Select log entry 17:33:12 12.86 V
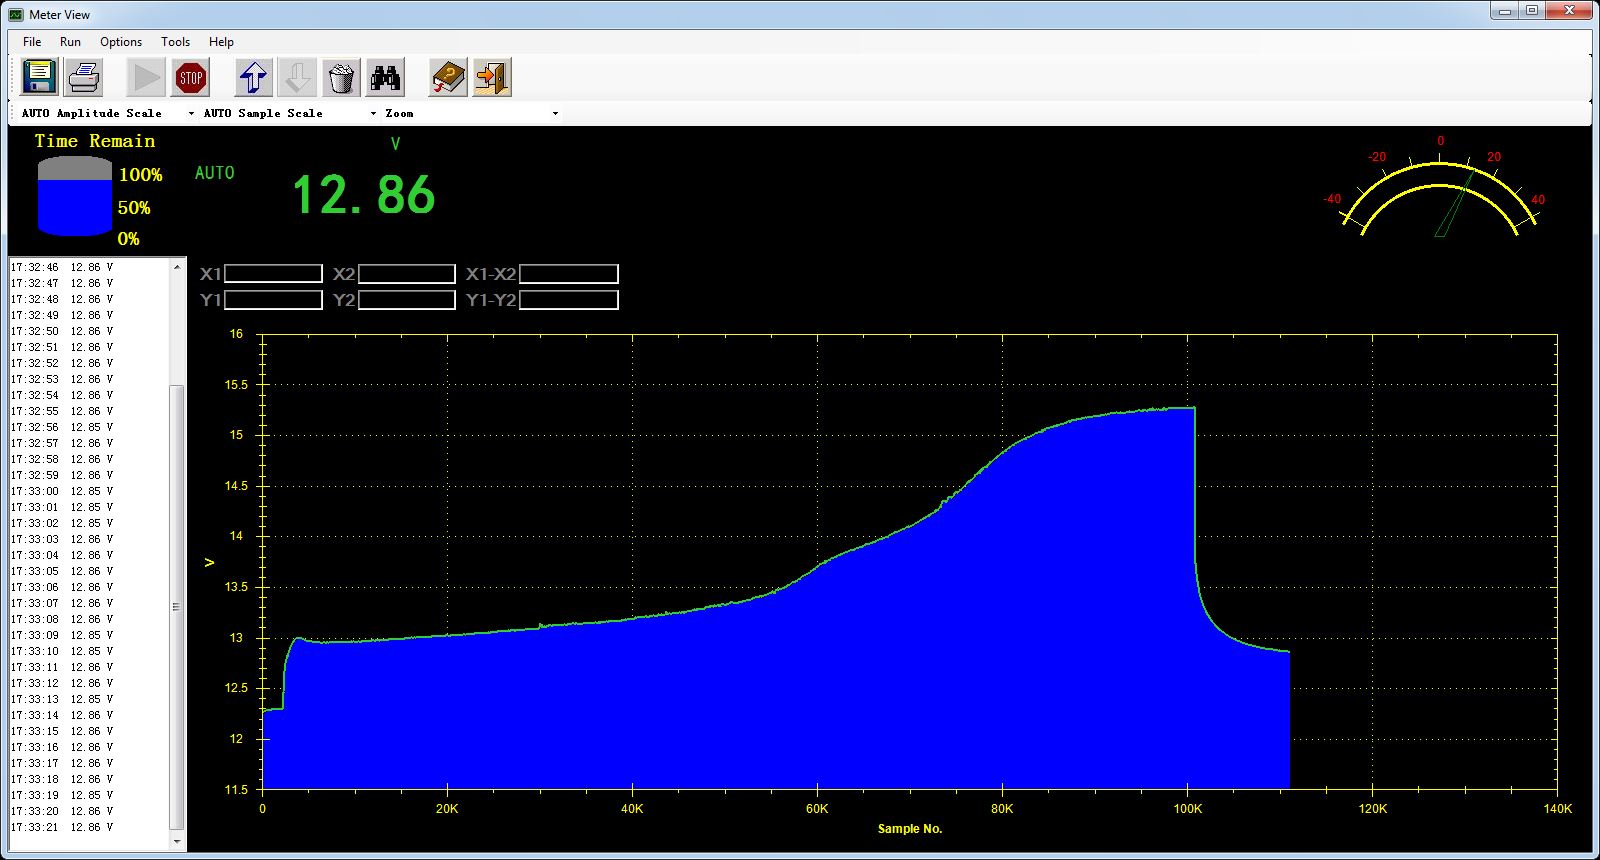 coord(62,683)
